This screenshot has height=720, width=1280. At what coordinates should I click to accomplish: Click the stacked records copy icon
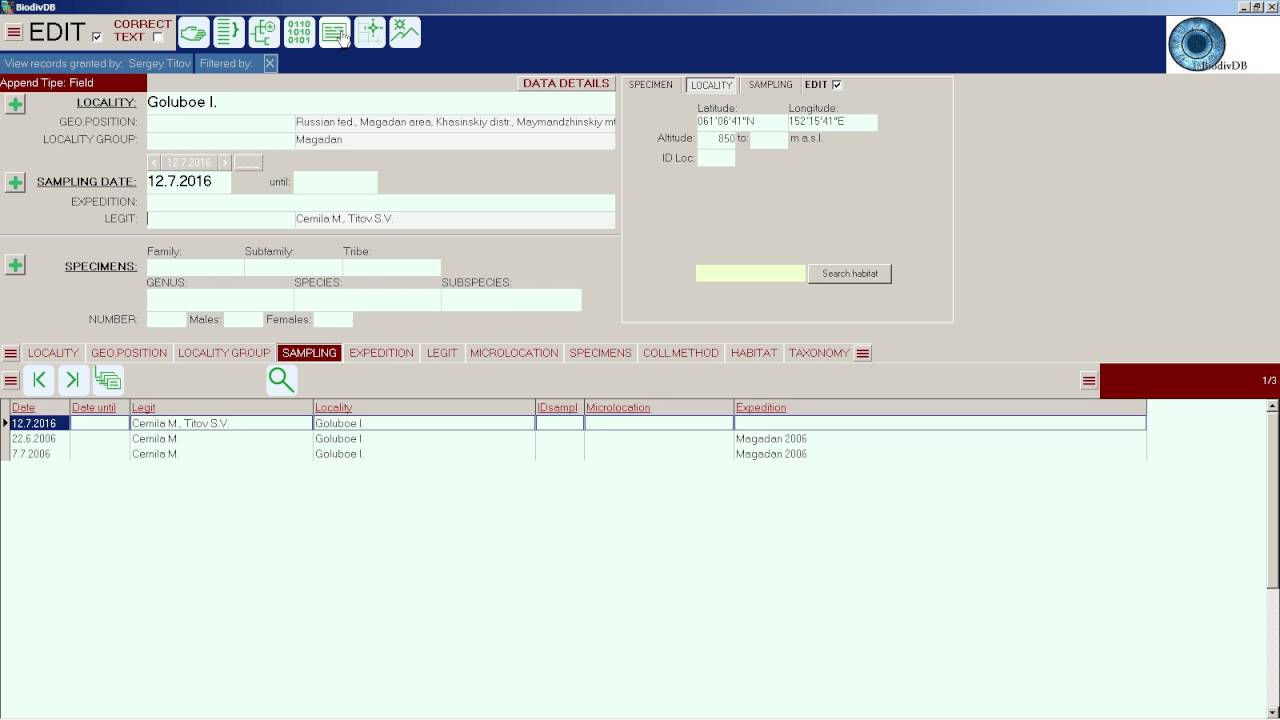(x=108, y=380)
